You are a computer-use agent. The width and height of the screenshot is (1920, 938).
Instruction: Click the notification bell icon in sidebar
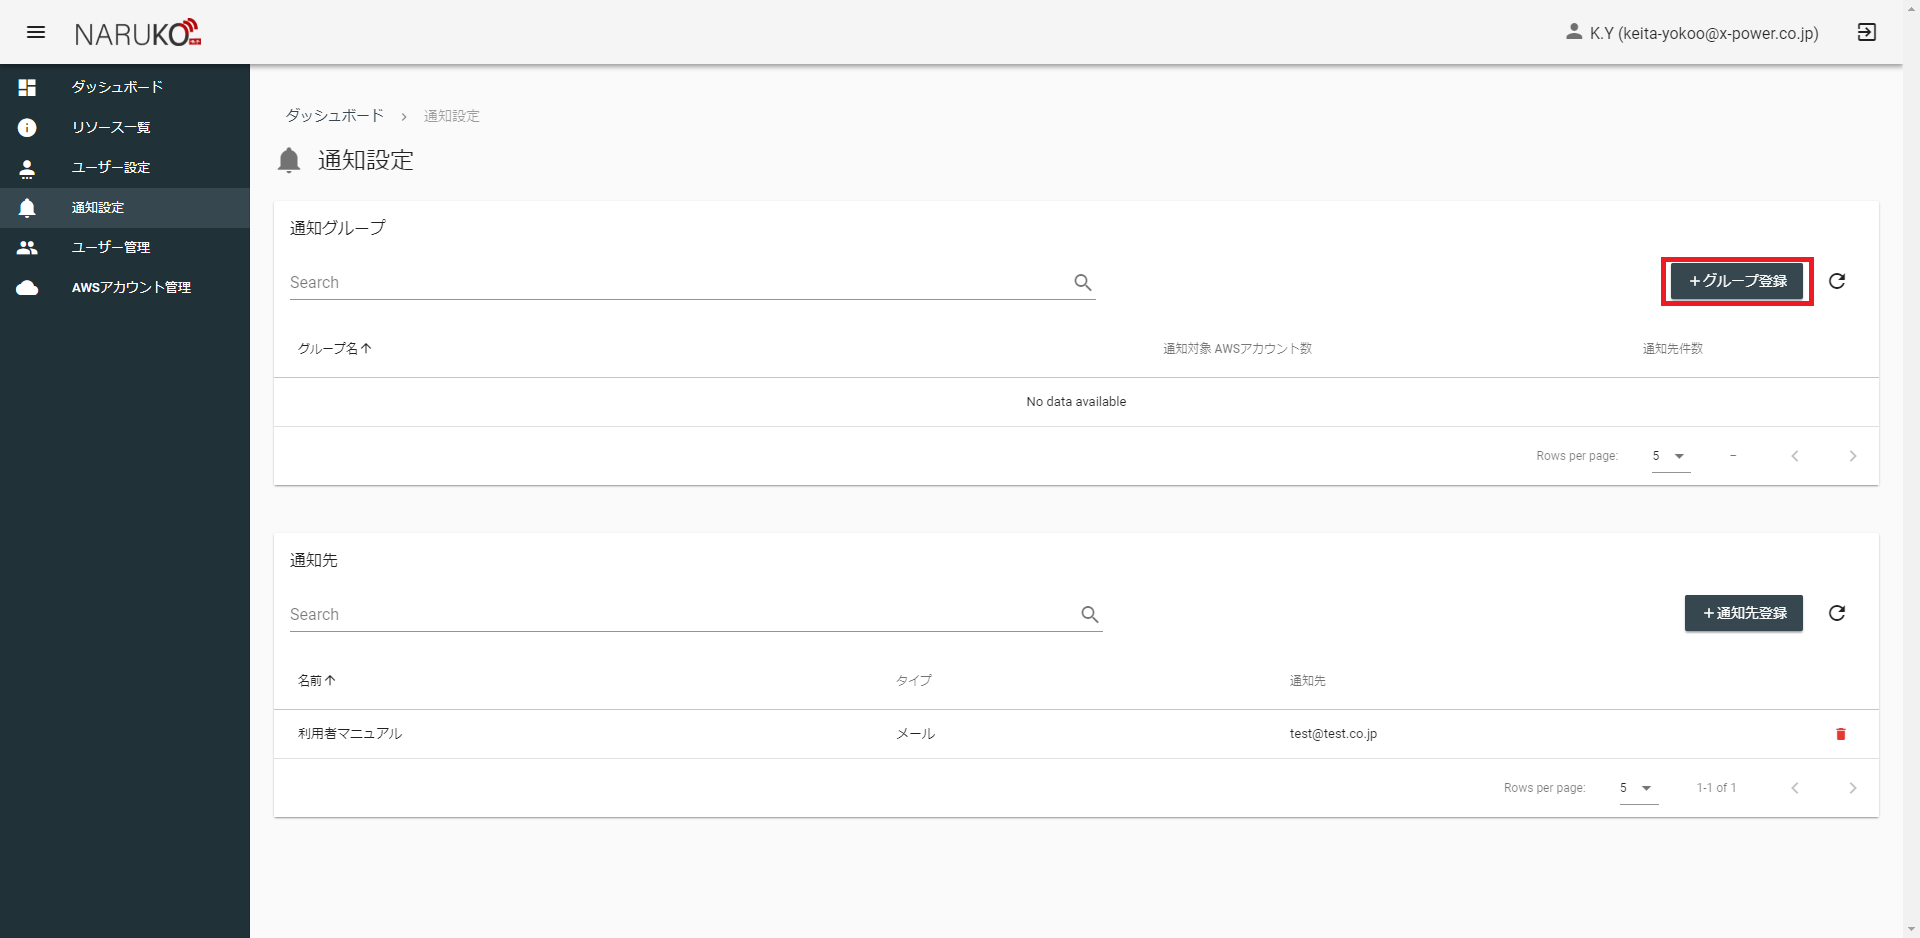tap(27, 208)
